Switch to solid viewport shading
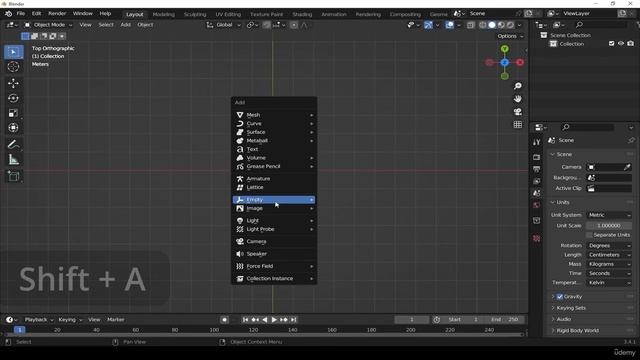The width and height of the screenshot is (640, 360). 492,25
